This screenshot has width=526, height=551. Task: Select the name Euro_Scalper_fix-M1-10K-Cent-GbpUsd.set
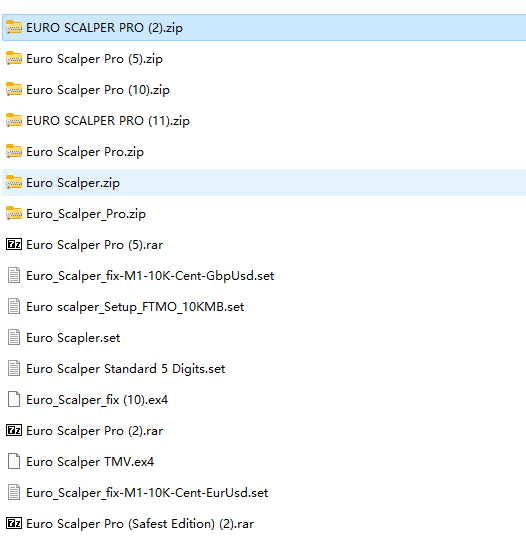click(x=150, y=276)
